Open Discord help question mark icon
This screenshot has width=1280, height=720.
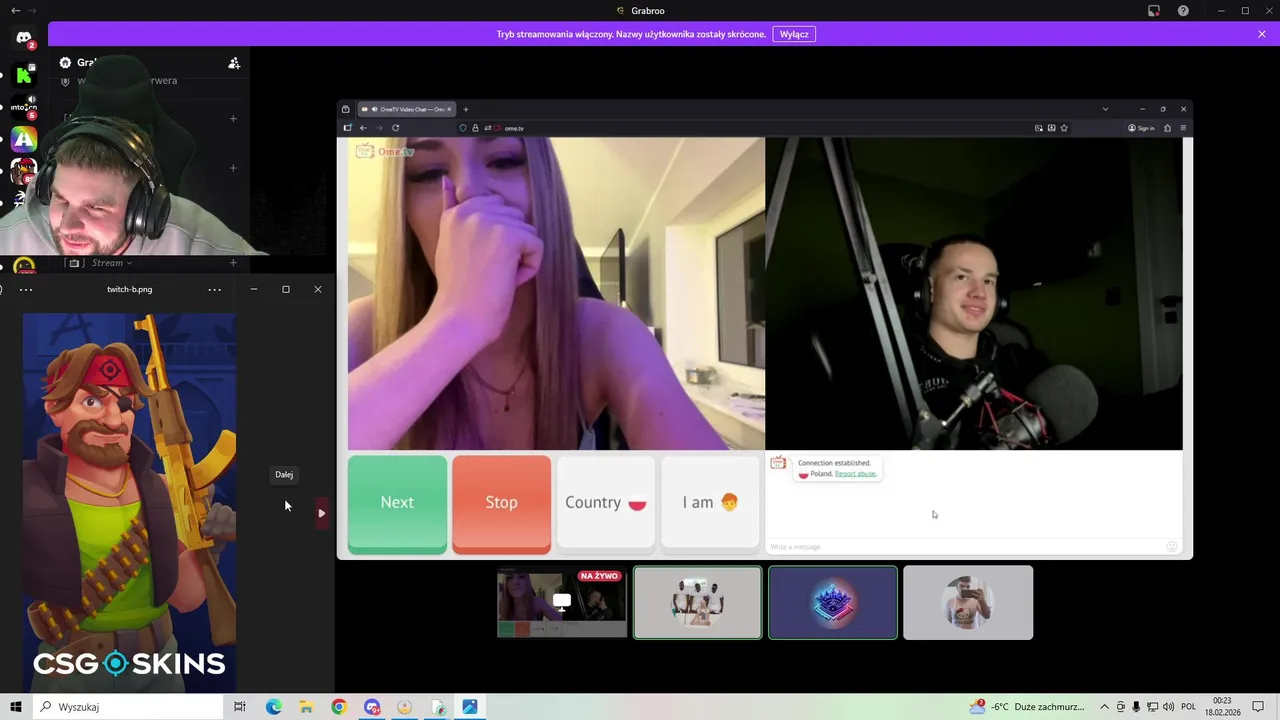(x=1184, y=11)
